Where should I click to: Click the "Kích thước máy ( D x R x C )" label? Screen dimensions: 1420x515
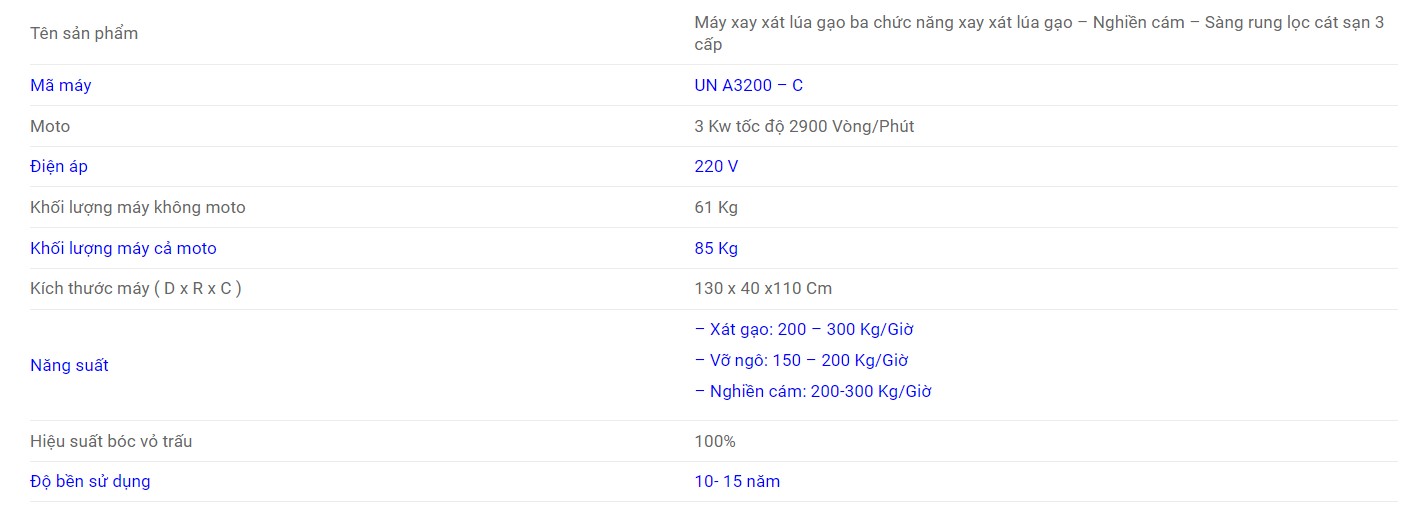coord(136,288)
